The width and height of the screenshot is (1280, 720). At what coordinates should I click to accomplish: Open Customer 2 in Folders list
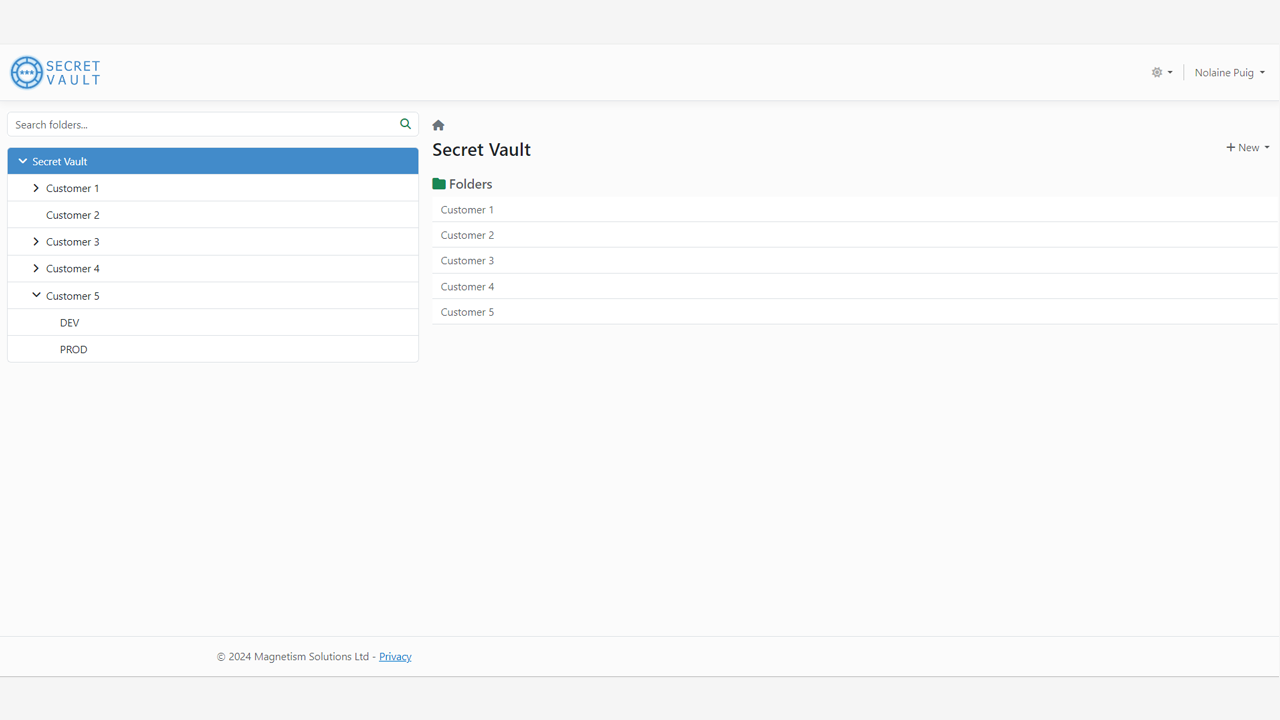click(x=855, y=235)
